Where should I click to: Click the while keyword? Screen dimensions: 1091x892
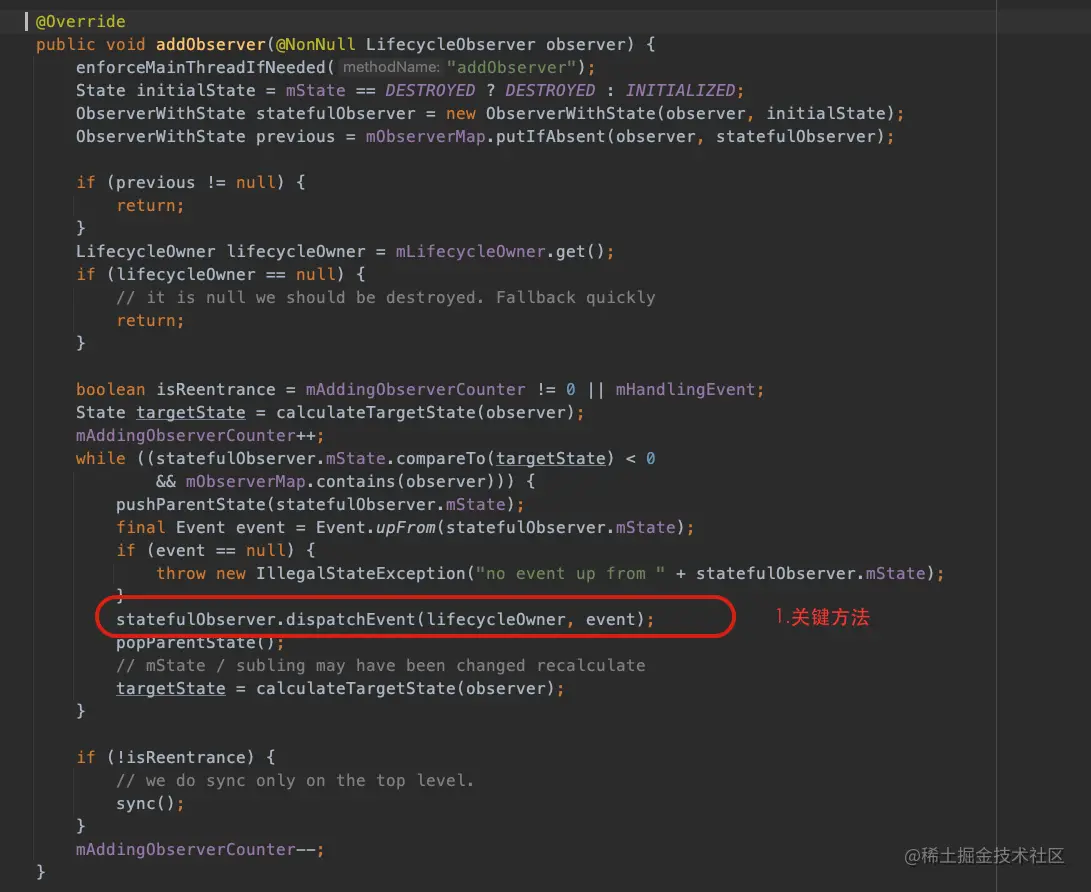click(x=101, y=459)
